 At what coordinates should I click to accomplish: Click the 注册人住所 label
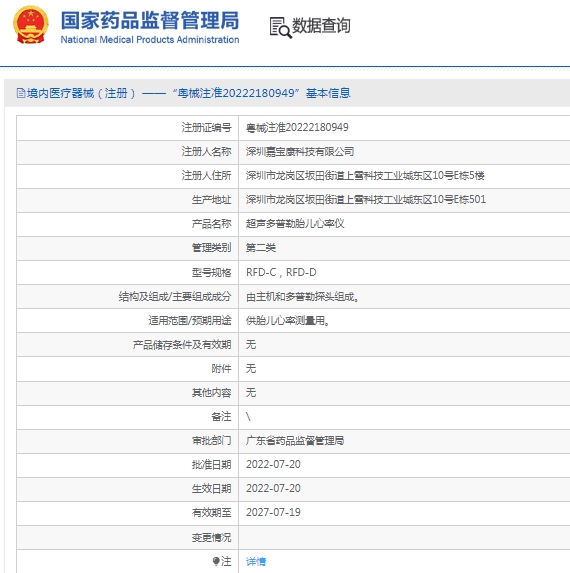click(x=206, y=175)
